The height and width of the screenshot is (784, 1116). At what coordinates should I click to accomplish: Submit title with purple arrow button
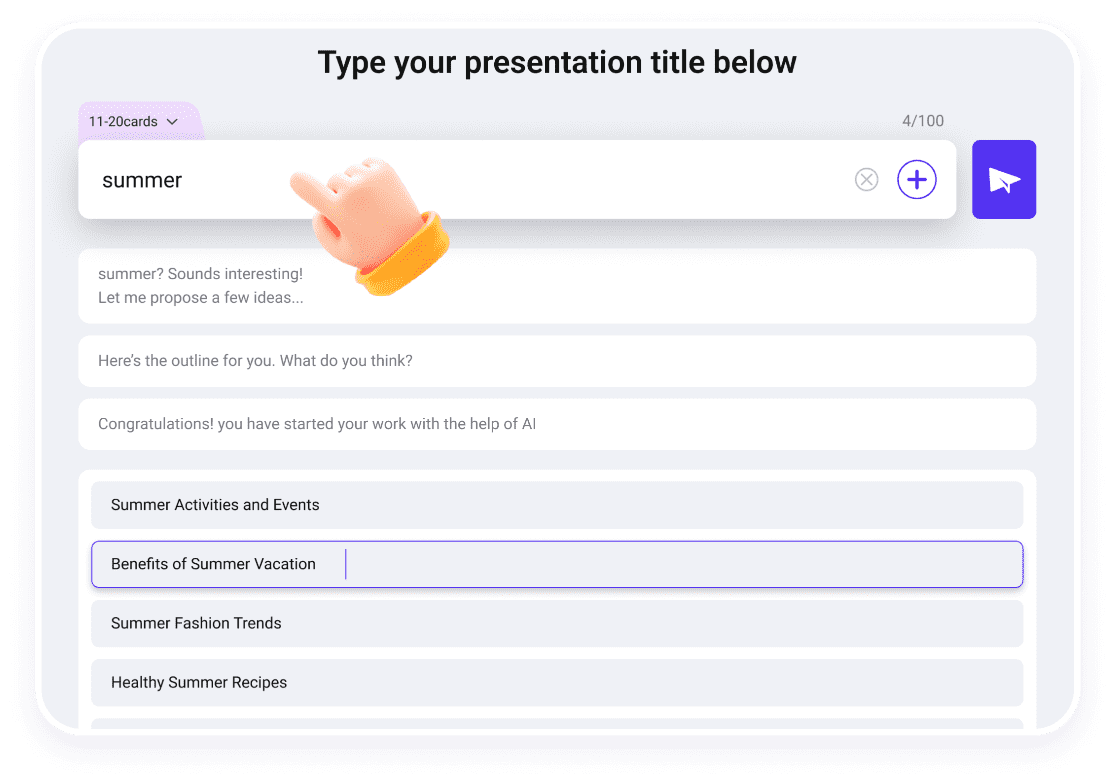coord(1003,180)
